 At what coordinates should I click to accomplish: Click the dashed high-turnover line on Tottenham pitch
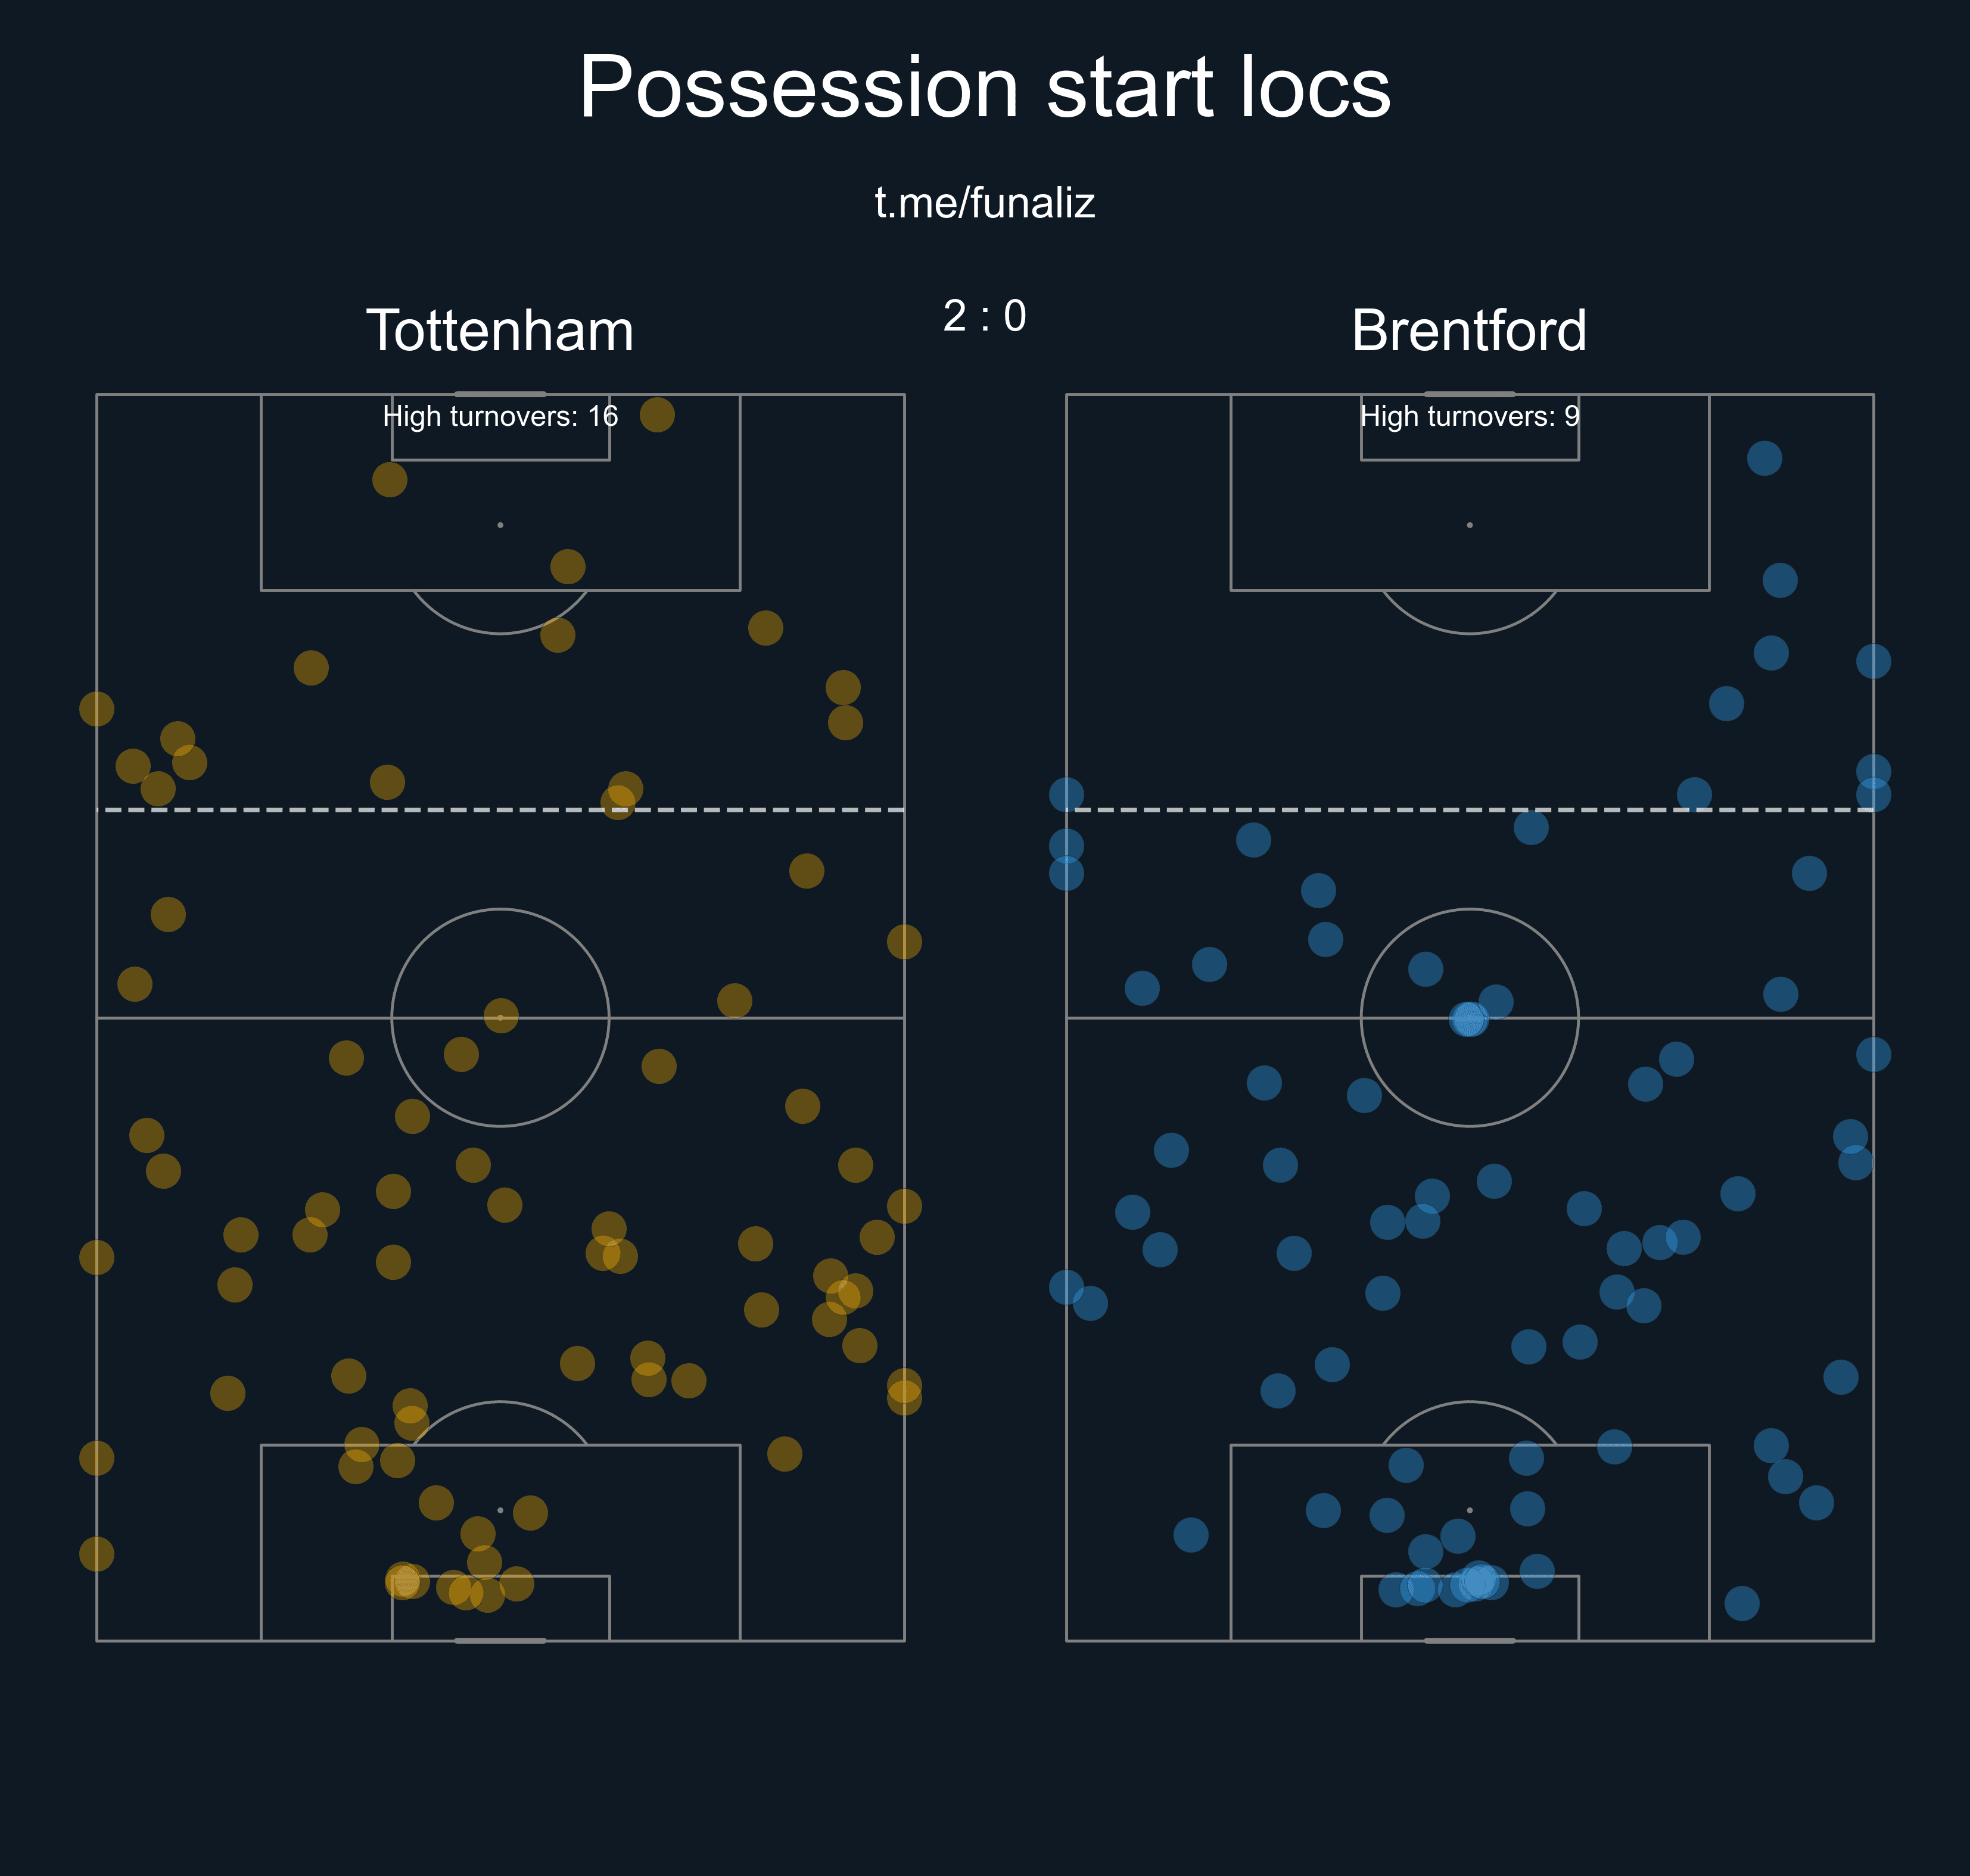300,810
